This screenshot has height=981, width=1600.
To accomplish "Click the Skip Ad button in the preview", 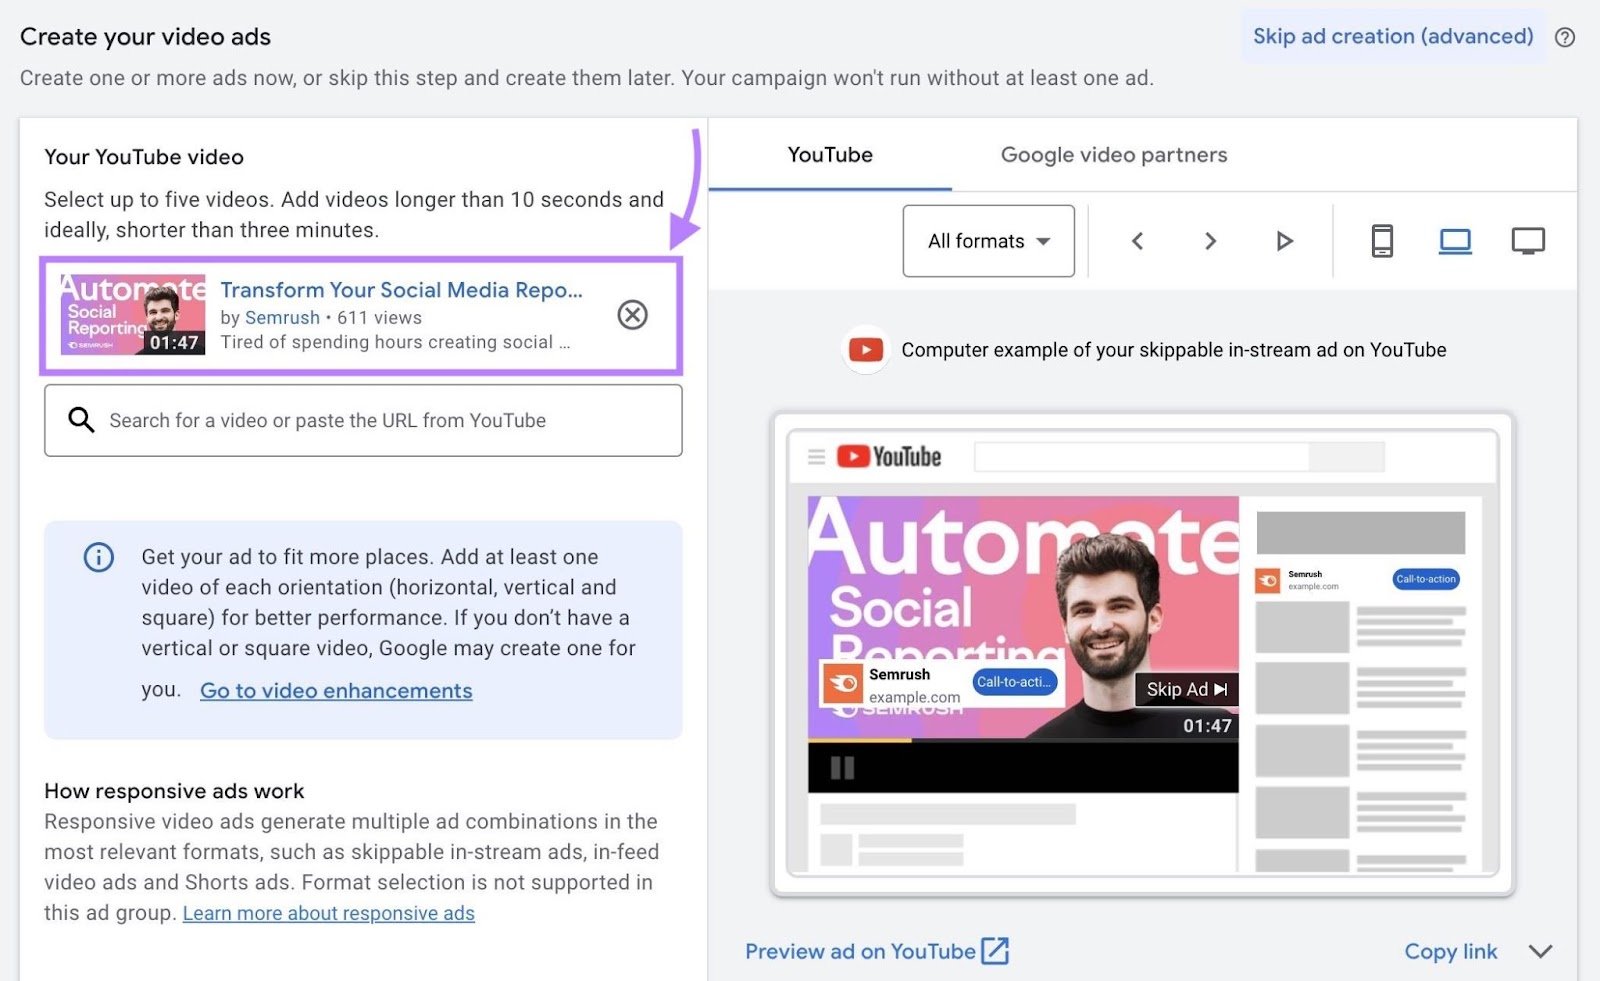I will [1185, 689].
